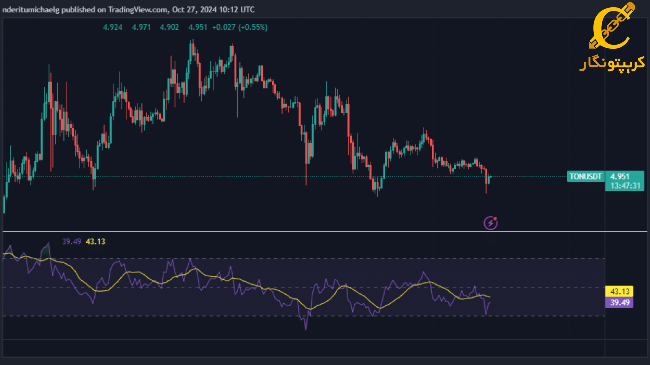Click the countdown timer 13:47:31
Screen dimensions: 650x365
click(x=624, y=186)
